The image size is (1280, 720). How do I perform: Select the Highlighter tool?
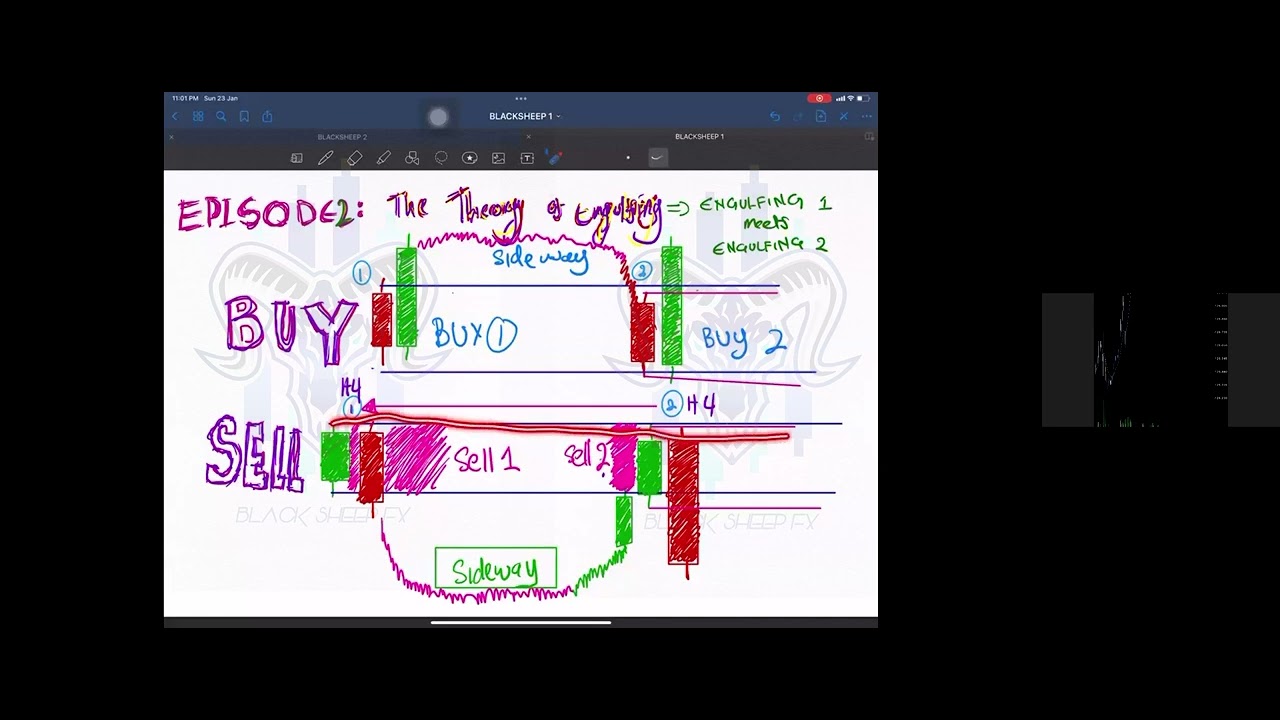[x=383, y=158]
